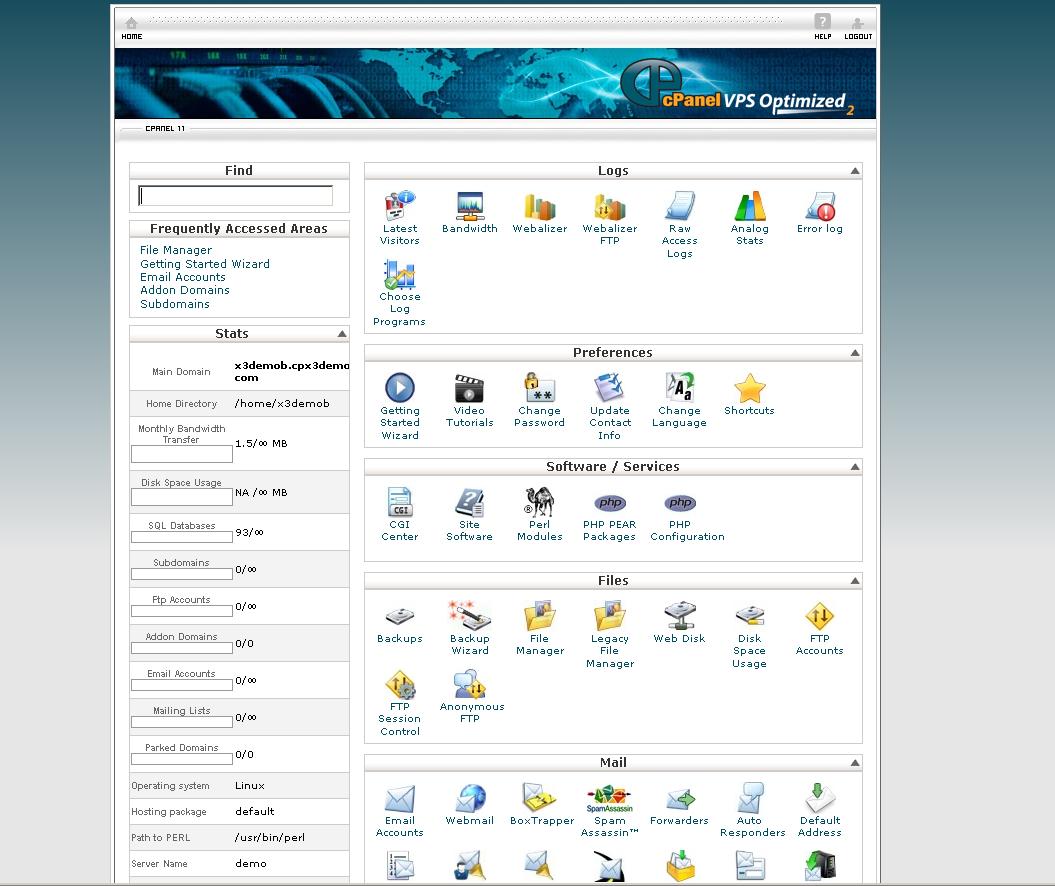Open Addon Domains sidebar link
This screenshot has height=886, width=1055.
[184, 290]
